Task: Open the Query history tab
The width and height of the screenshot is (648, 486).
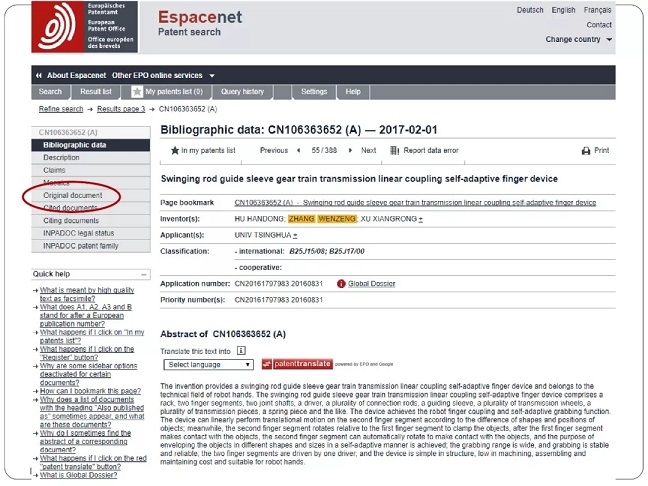Action: [242, 92]
